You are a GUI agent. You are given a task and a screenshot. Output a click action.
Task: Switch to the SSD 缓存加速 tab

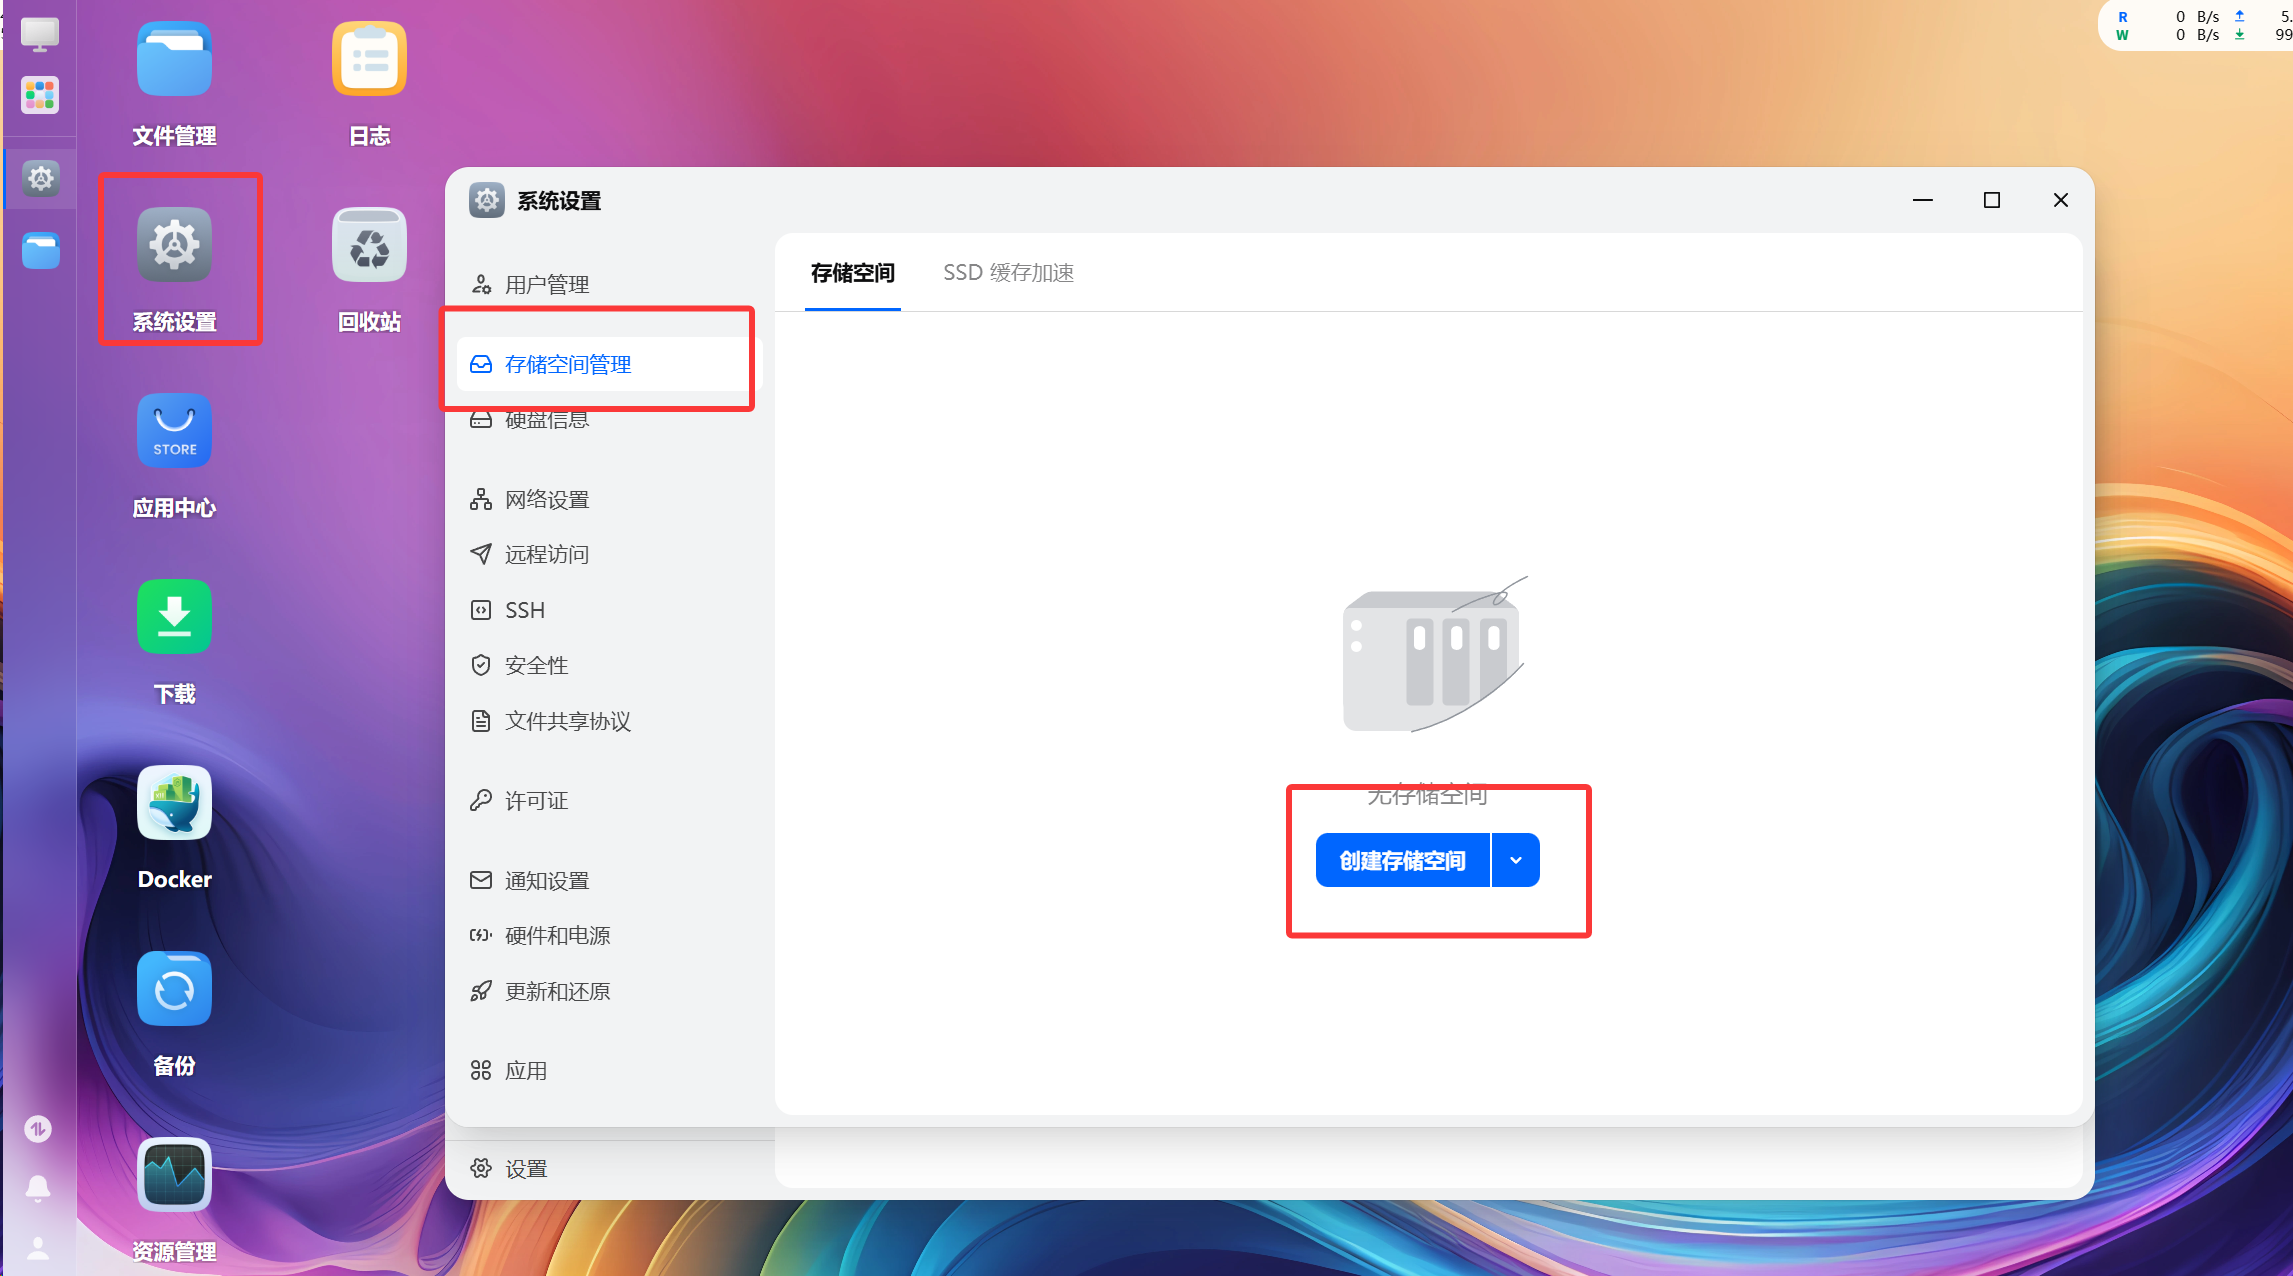point(1008,273)
